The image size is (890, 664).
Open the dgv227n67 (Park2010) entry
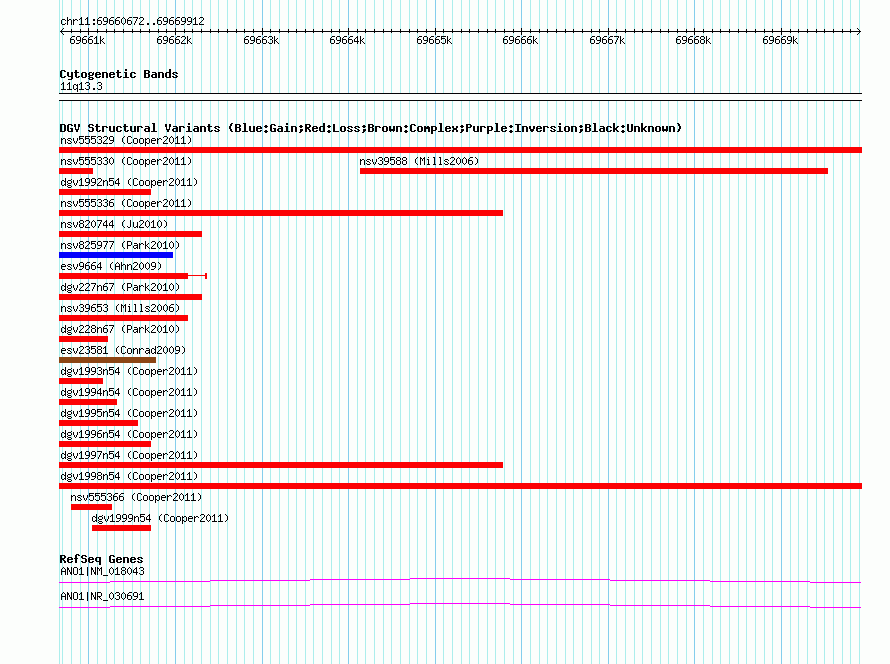(x=120, y=287)
